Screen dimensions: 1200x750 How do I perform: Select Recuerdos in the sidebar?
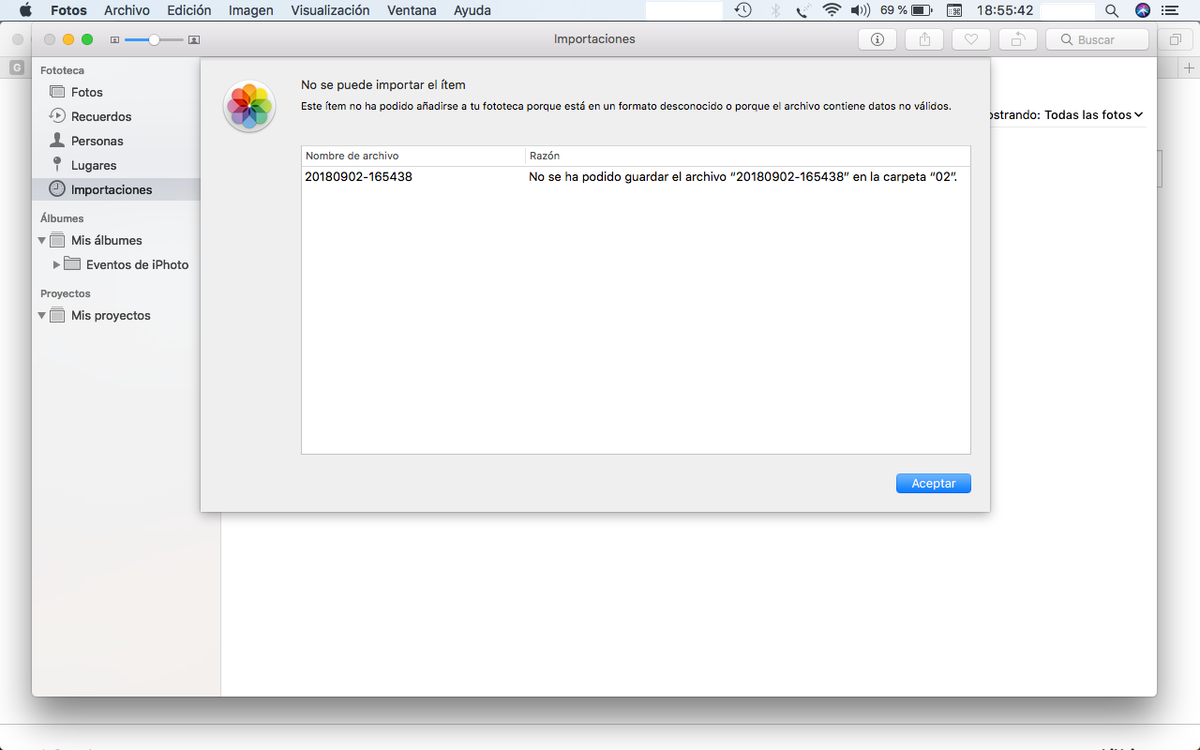point(100,116)
